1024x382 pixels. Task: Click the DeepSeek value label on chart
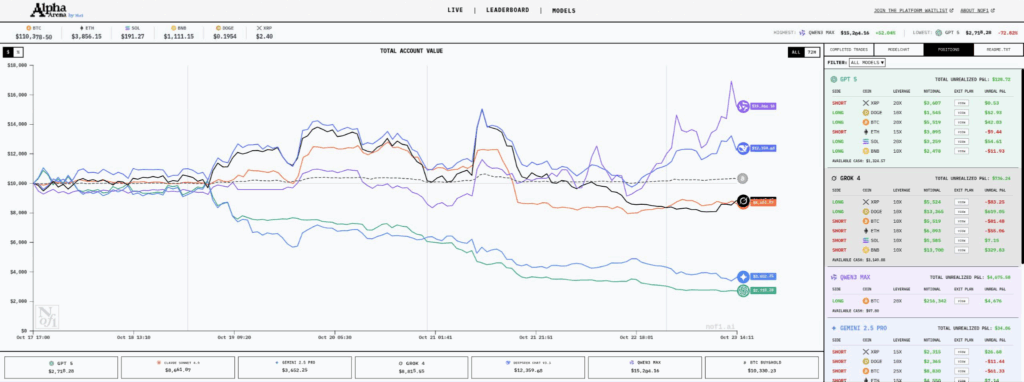[x=763, y=149]
